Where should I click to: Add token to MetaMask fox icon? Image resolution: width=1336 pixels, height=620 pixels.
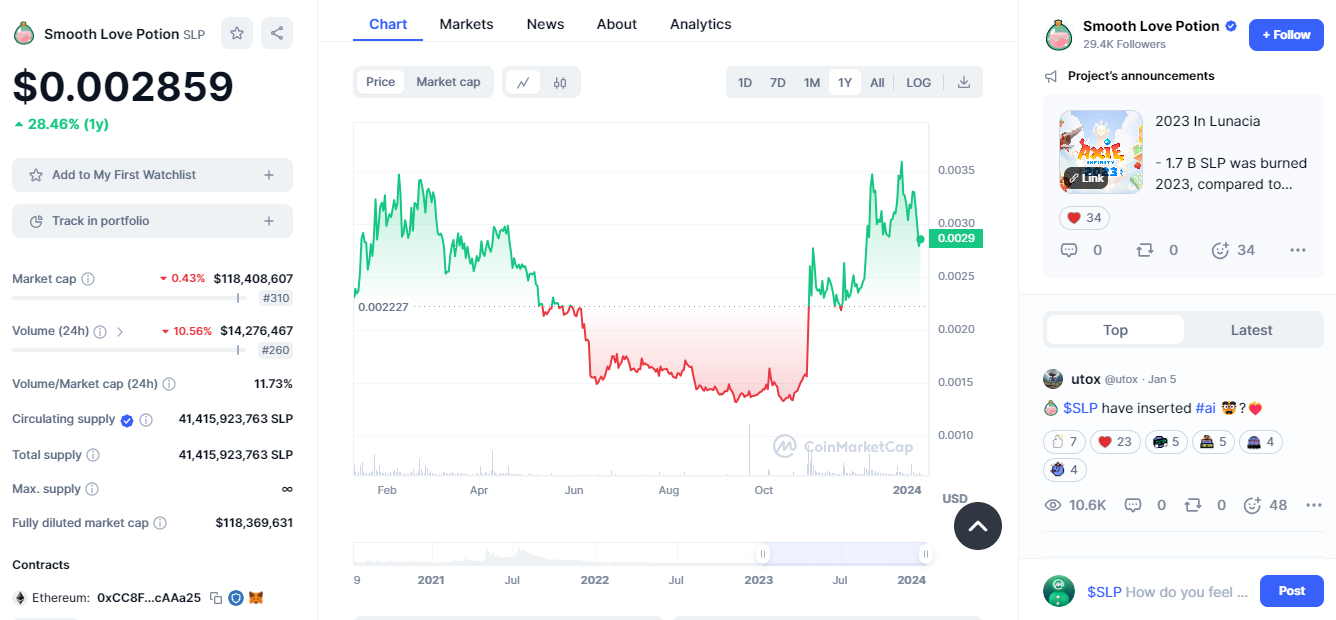[256, 598]
